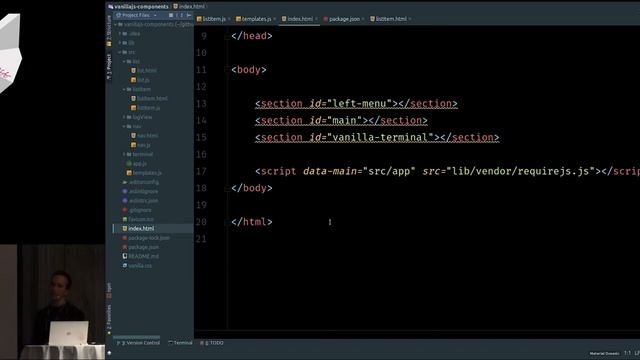Toggle the npm tool window
This screenshot has height=360, width=640.
pos(109,290)
